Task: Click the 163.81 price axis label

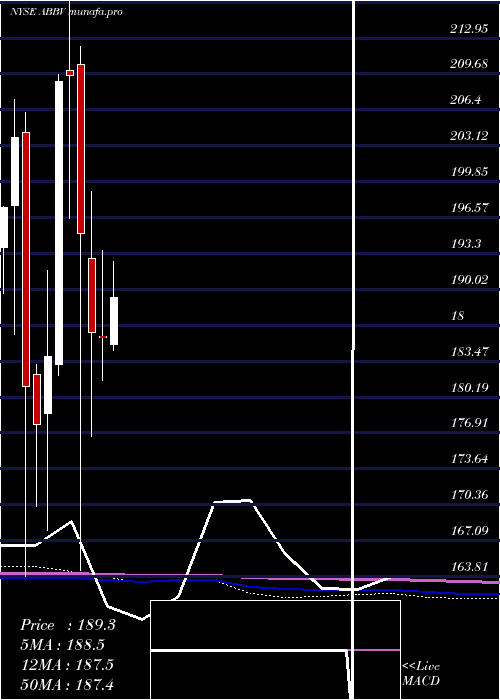Action: pos(469,567)
